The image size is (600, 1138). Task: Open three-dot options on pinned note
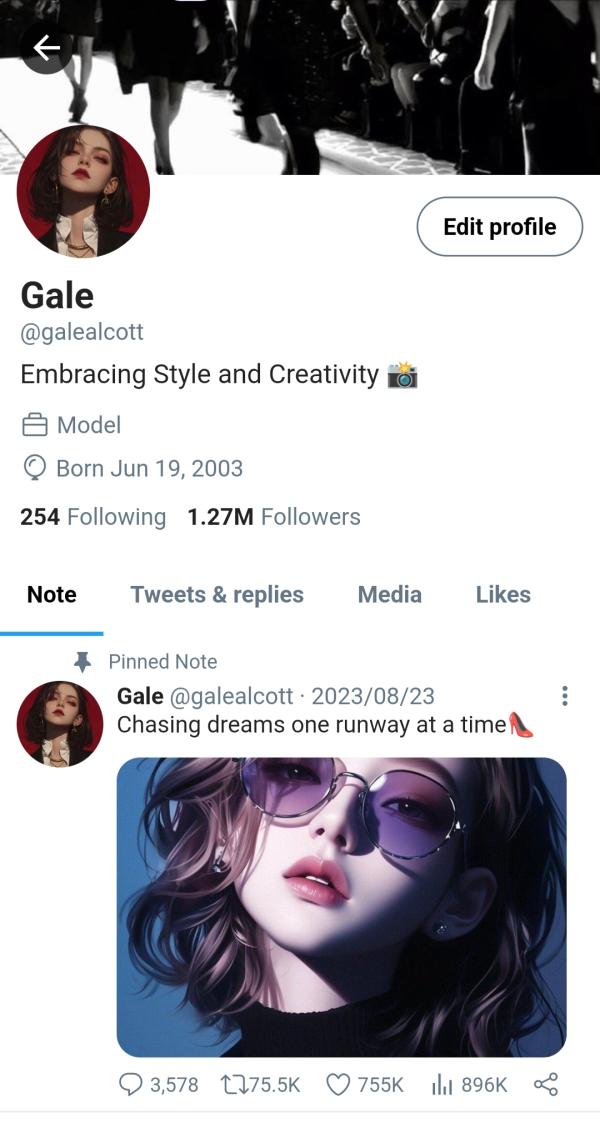(565, 696)
